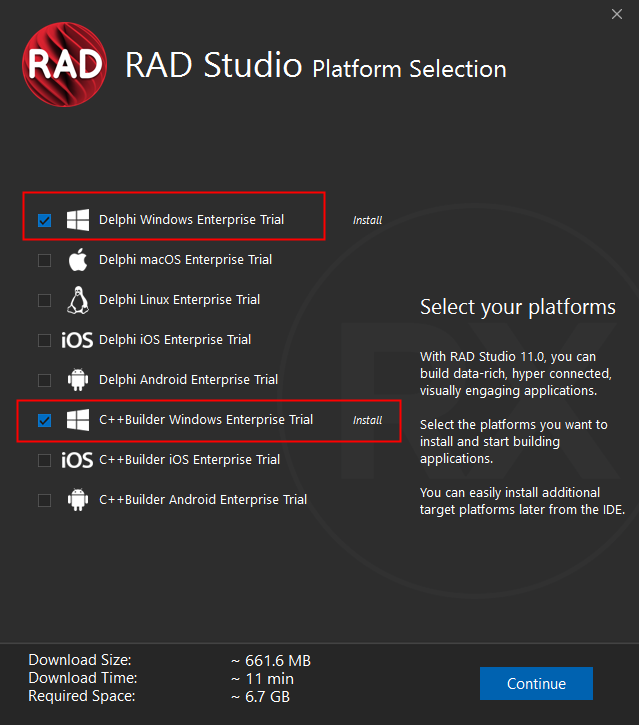Check Delphi macOS Enterprise Trial checkbox
The image size is (639, 725).
tap(44, 260)
